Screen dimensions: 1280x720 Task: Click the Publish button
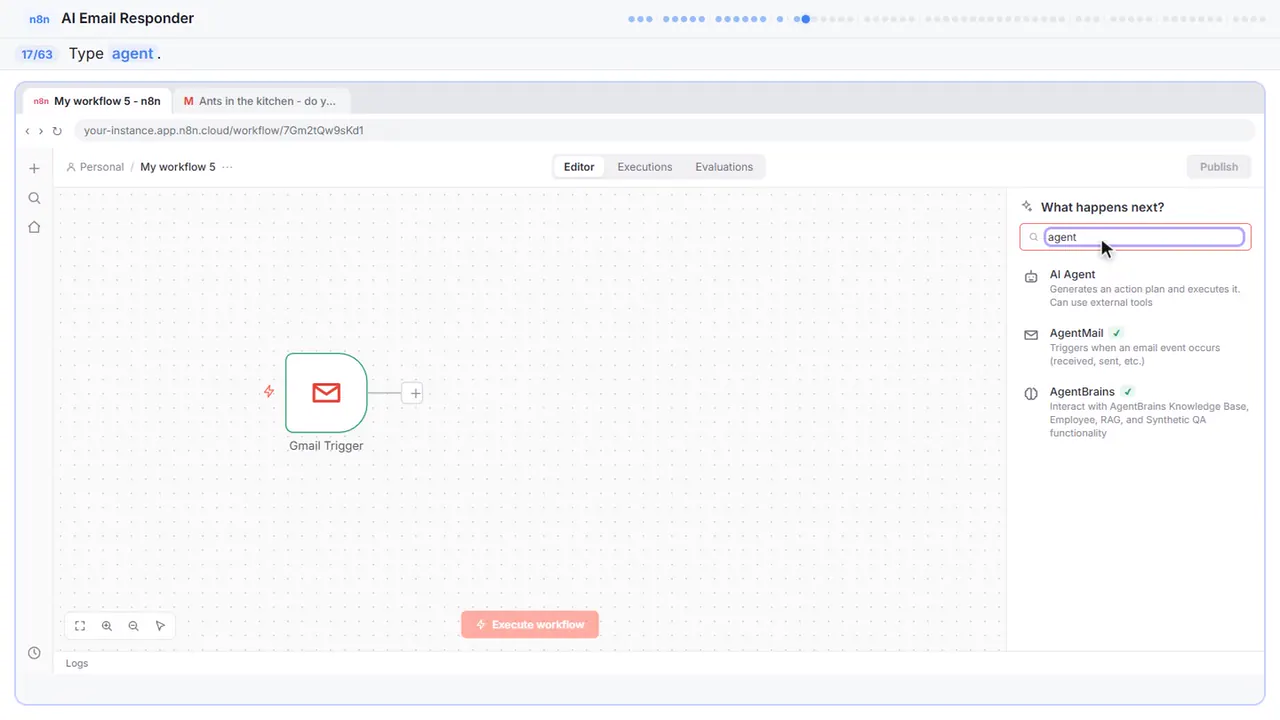point(1219,167)
